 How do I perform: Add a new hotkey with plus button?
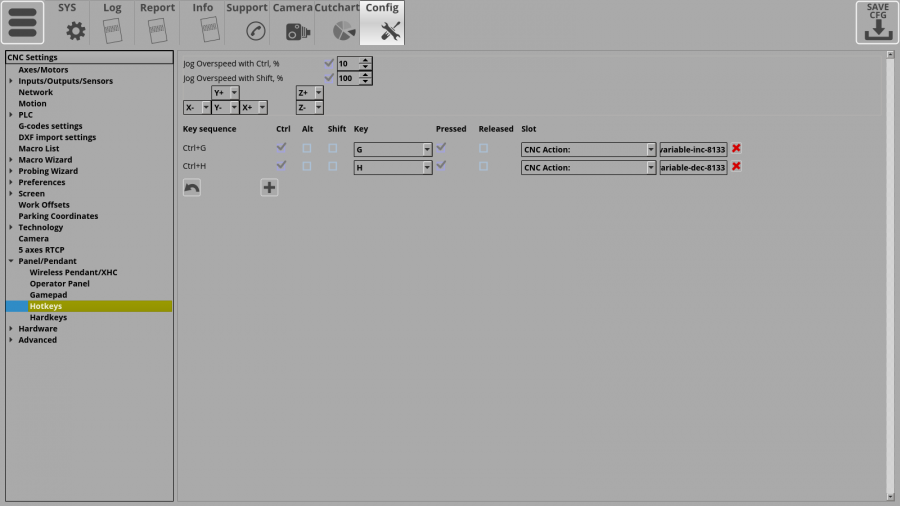(269, 187)
